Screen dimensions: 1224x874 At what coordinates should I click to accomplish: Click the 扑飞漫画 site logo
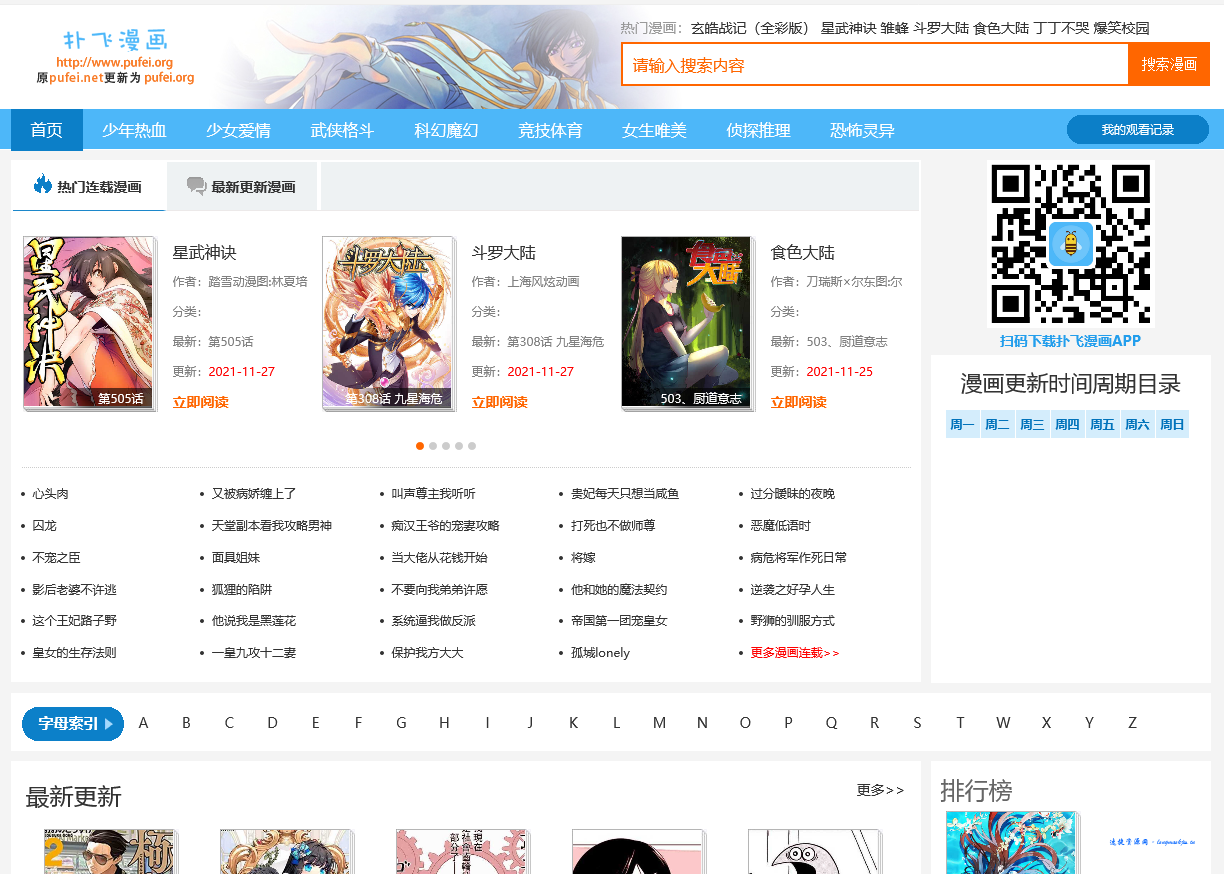point(115,41)
